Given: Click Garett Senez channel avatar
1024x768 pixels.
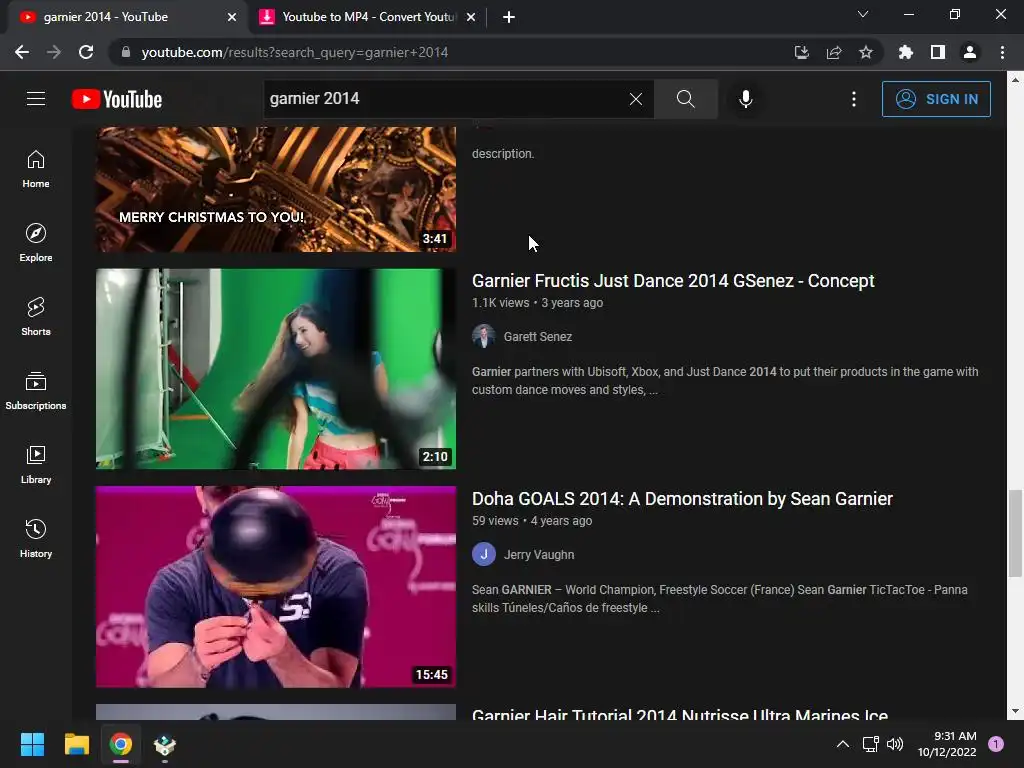Looking at the screenshot, I should click(484, 336).
